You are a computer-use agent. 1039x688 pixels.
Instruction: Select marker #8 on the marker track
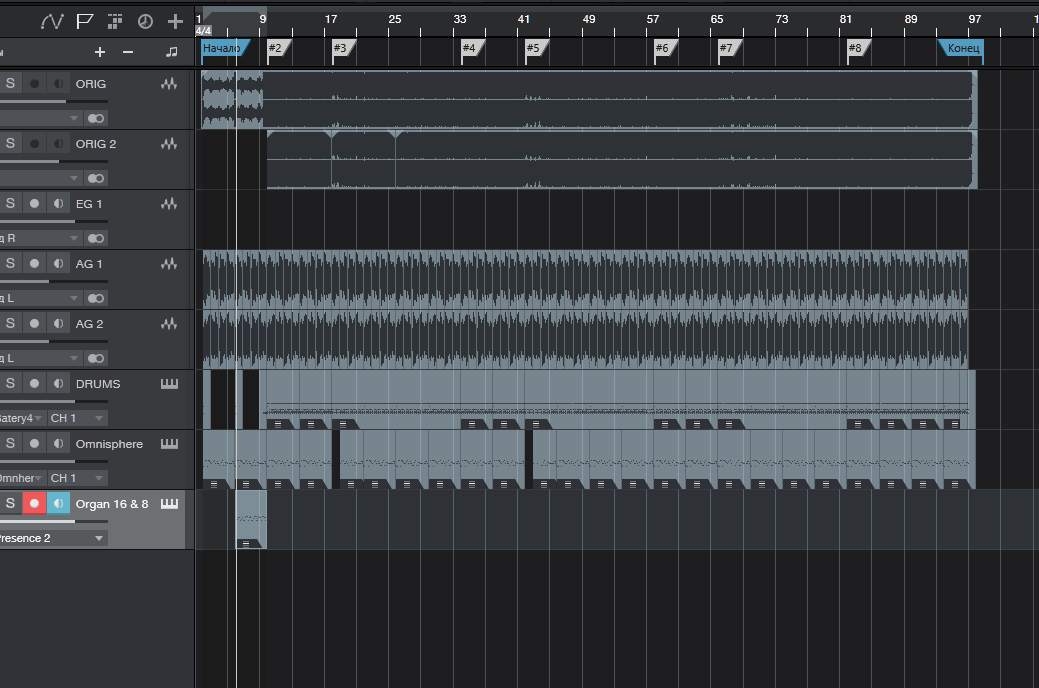(x=859, y=48)
